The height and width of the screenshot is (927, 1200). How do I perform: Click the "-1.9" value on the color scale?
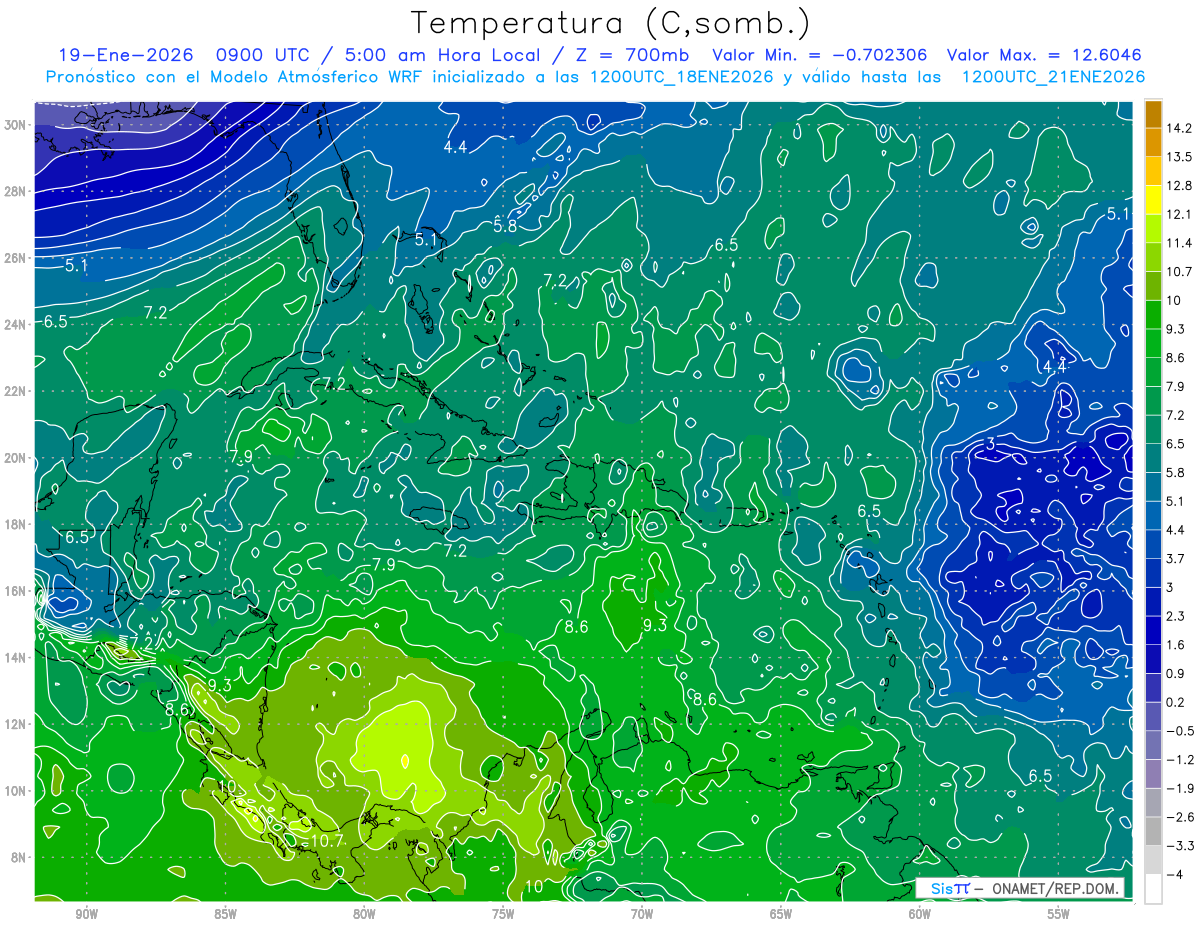[x=1179, y=788]
